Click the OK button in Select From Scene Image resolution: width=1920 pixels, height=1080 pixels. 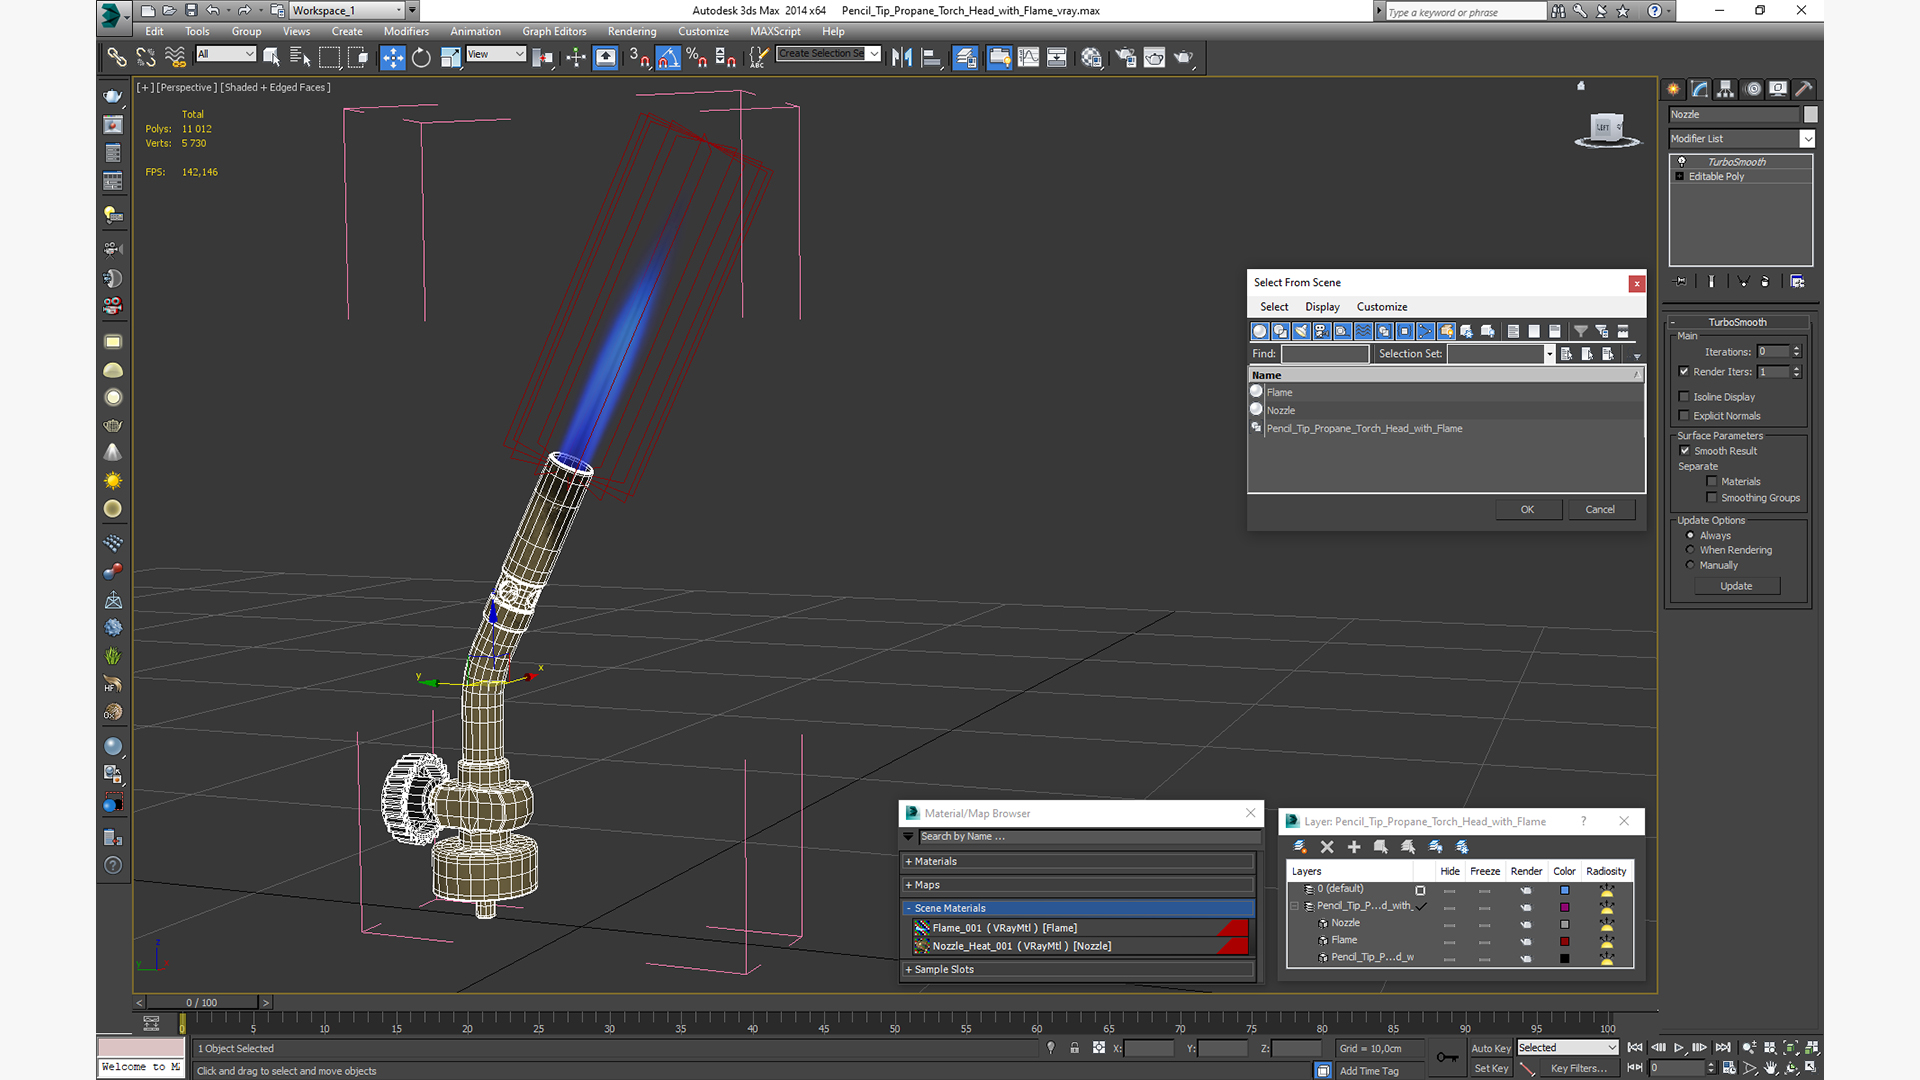[x=1527, y=510]
